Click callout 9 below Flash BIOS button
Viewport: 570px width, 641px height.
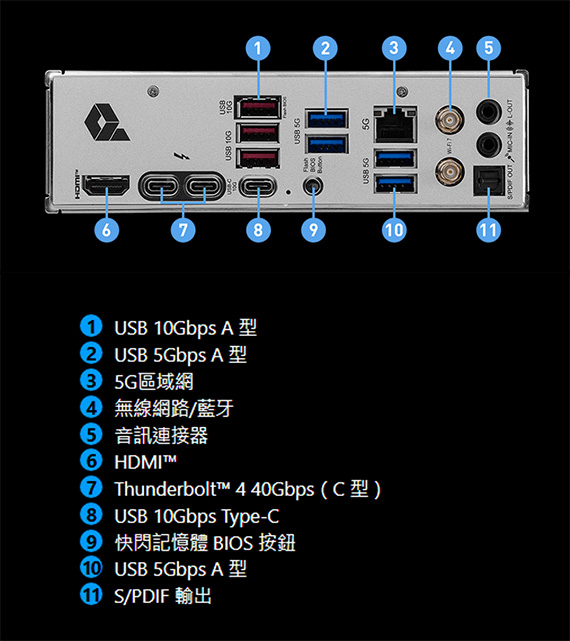[x=313, y=229]
